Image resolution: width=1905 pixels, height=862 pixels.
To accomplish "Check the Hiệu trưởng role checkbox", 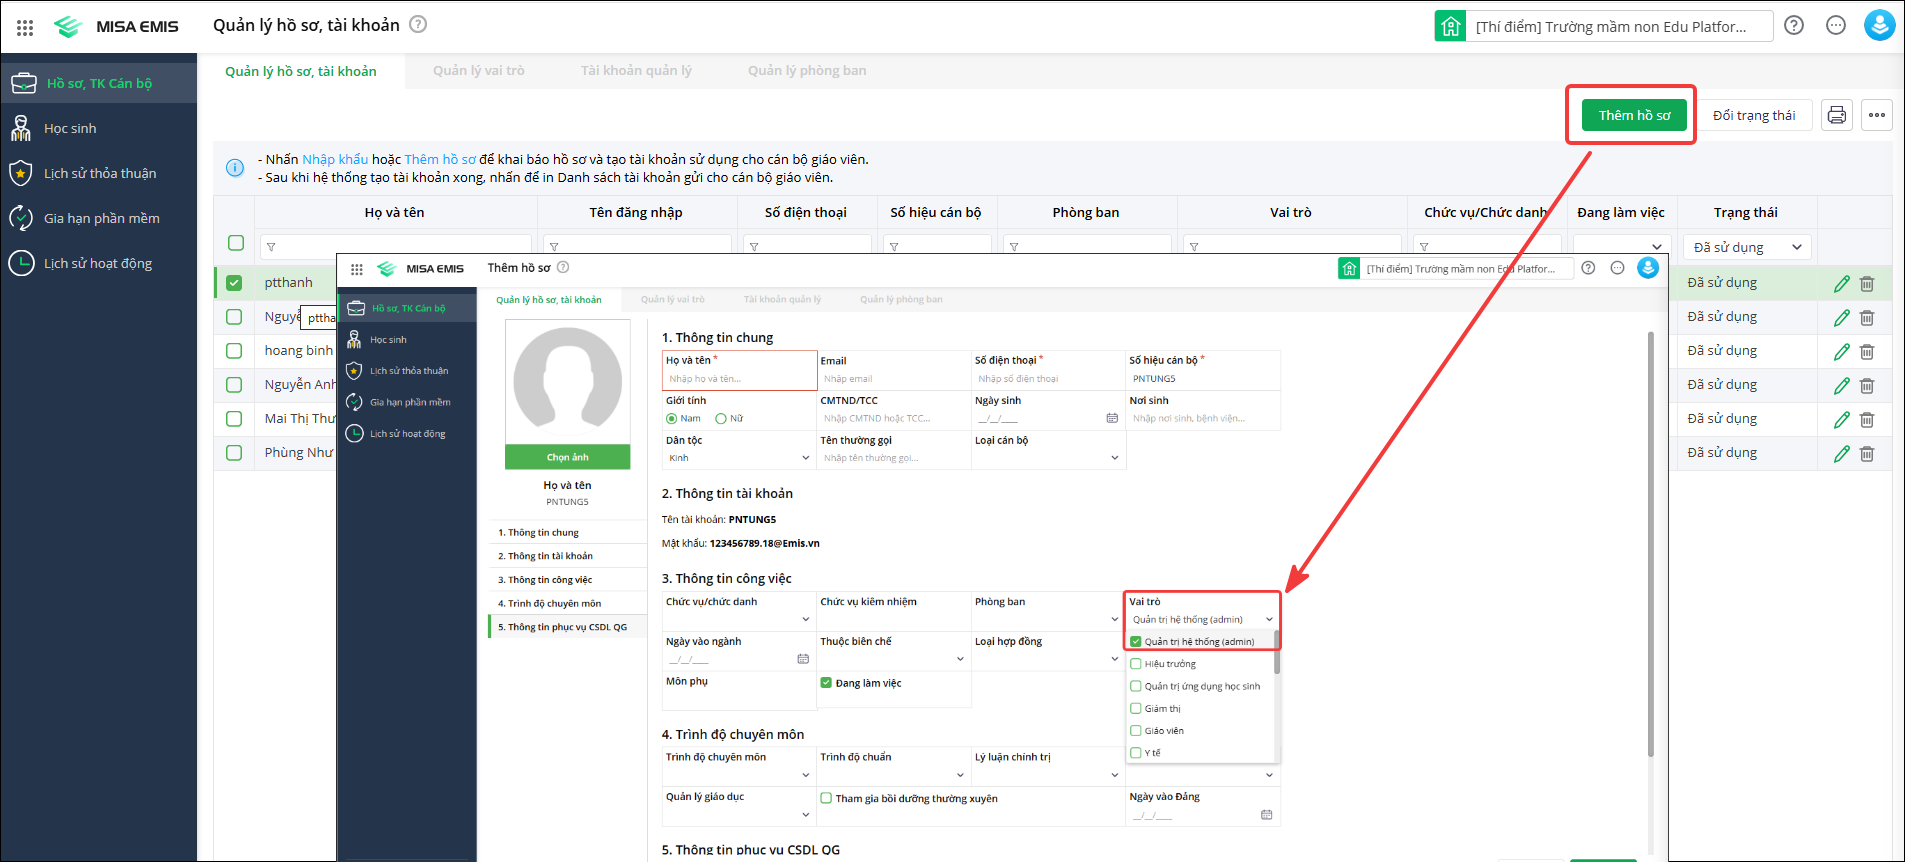I will coord(1136,664).
